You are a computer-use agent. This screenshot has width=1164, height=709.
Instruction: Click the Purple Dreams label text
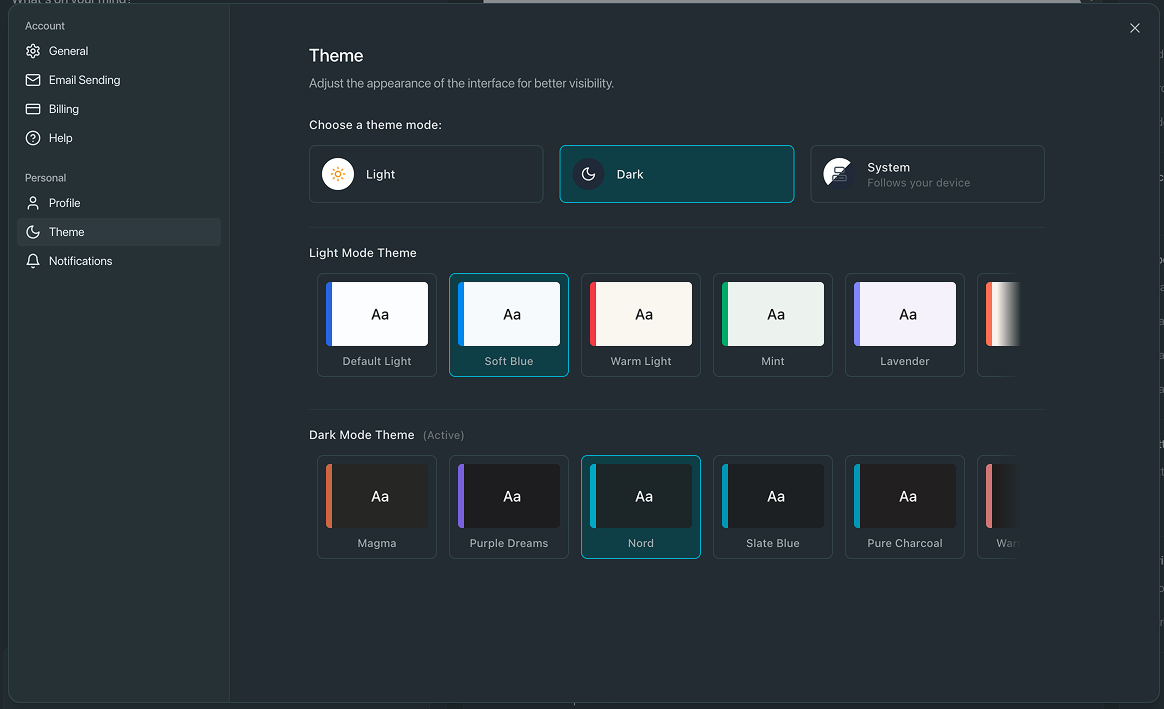pos(509,543)
